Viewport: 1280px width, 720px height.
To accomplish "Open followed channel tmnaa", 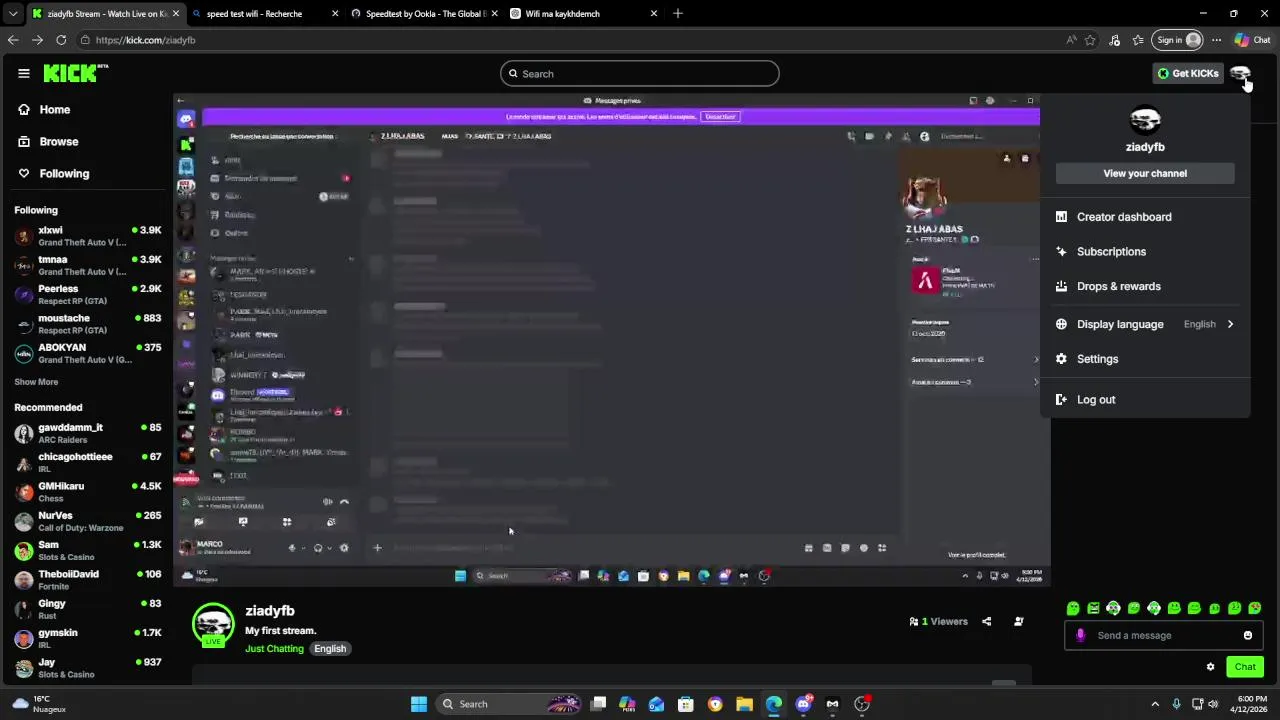I will [x=88, y=265].
